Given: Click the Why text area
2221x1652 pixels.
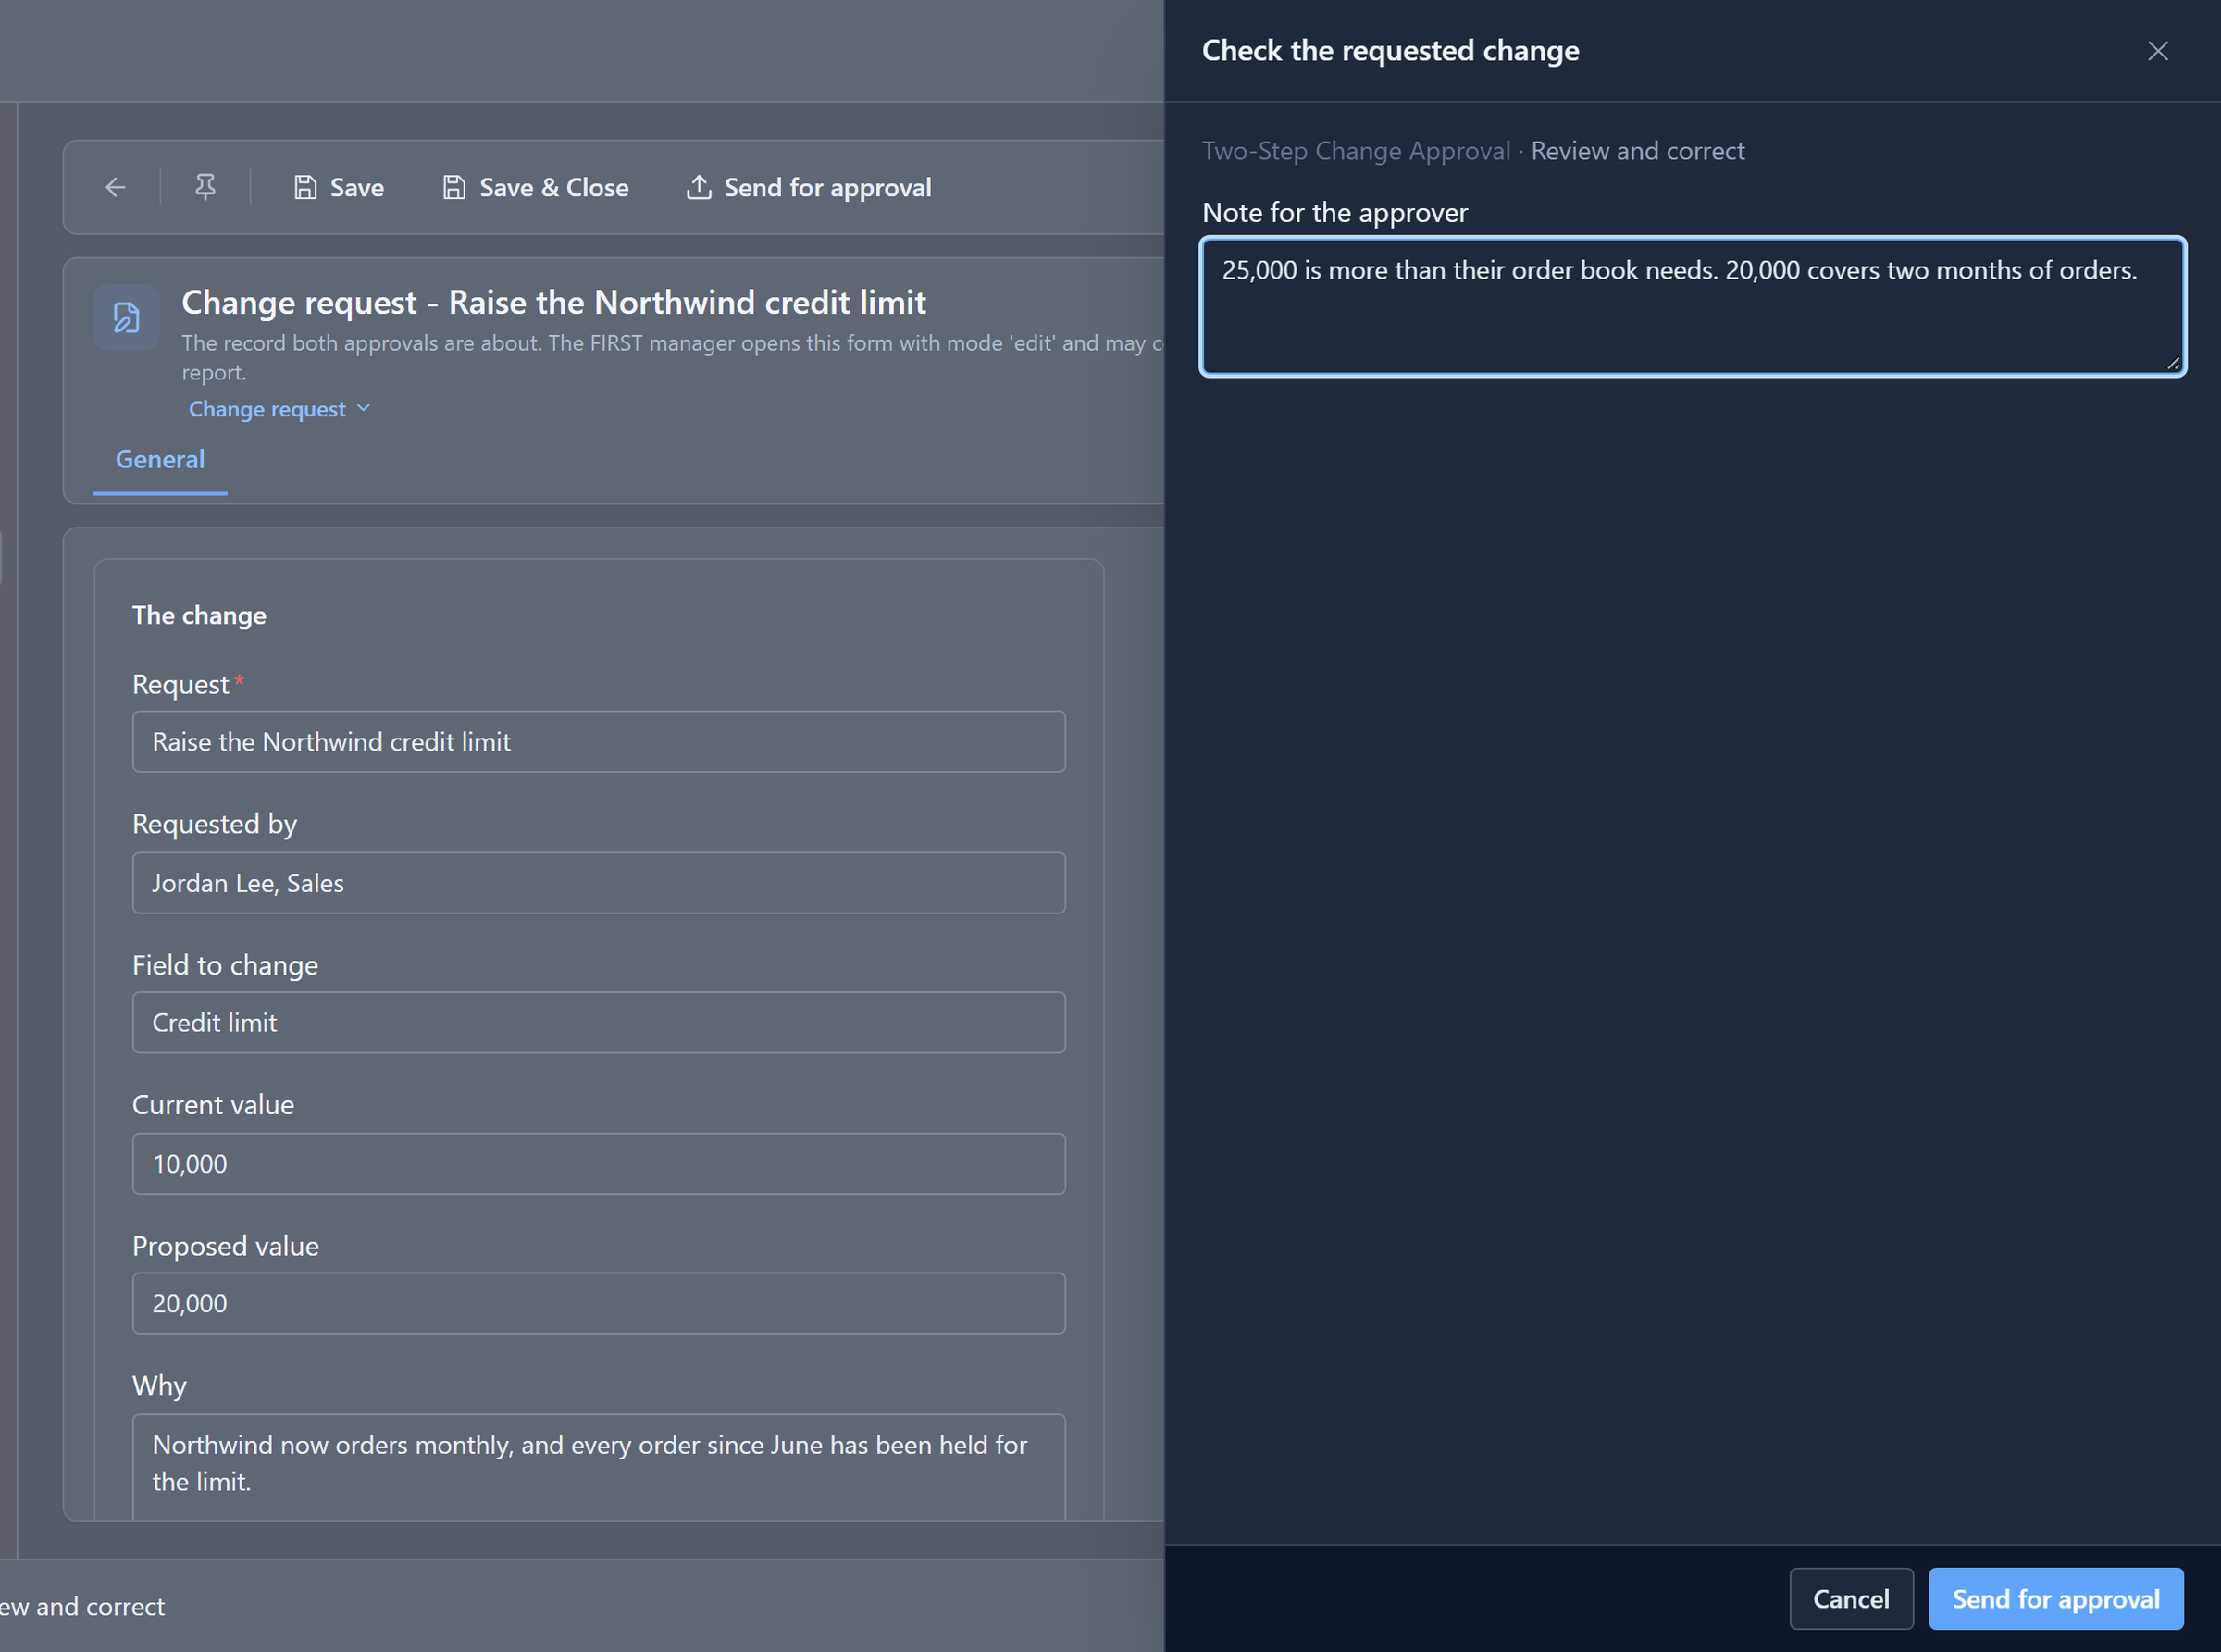Looking at the screenshot, I should [599, 1466].
